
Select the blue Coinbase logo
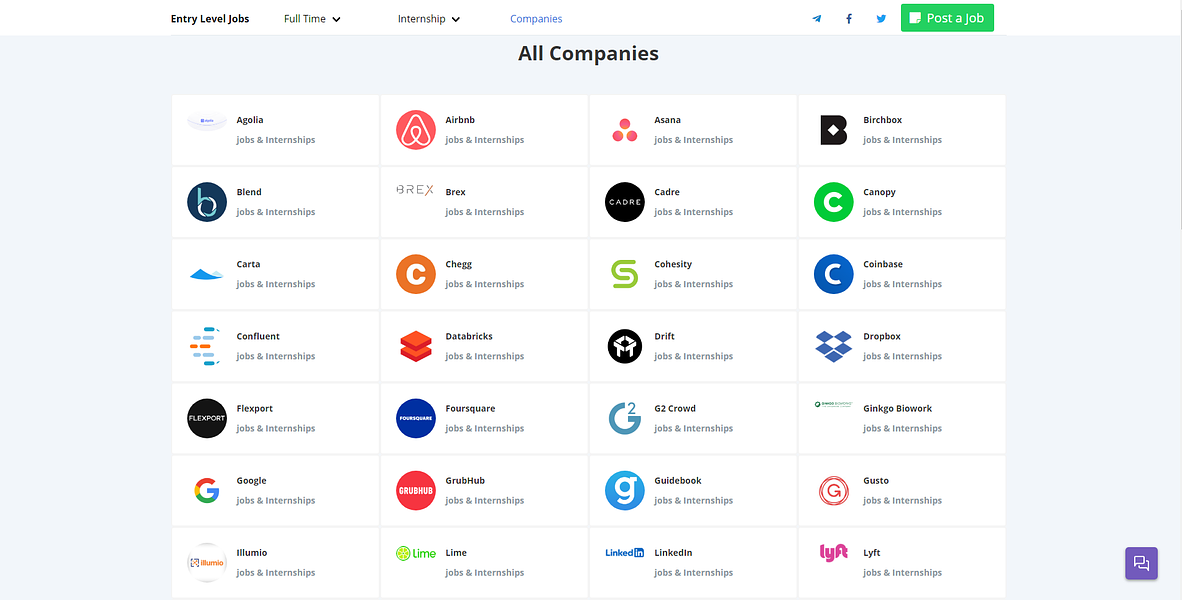click(x=834, y=274)
